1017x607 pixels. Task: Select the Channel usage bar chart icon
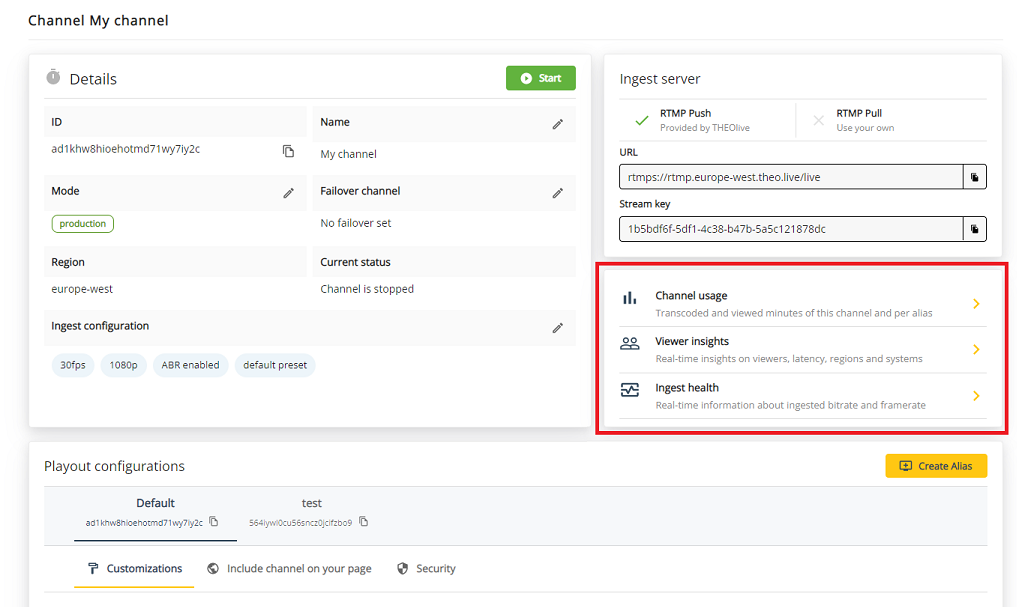click(x=629, y=297)
